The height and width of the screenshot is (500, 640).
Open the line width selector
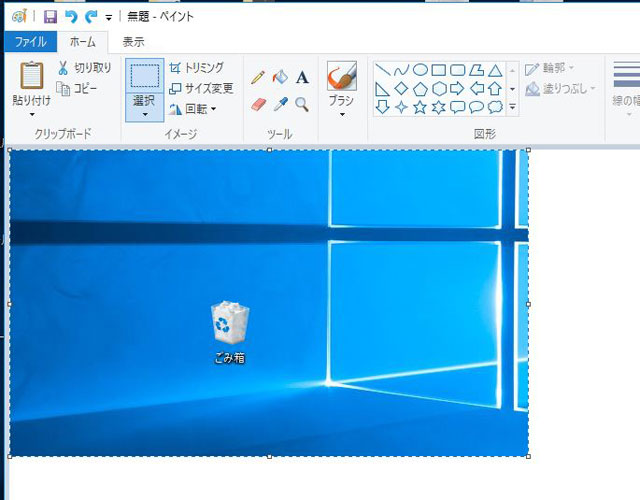pyautogui.click(x=626, y=88)
